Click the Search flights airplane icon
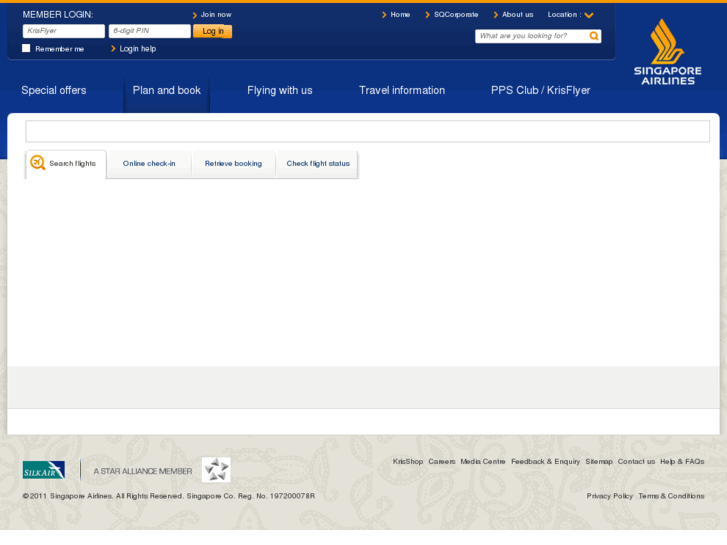Screen dimensions: 727x545 tap(38, 162)
